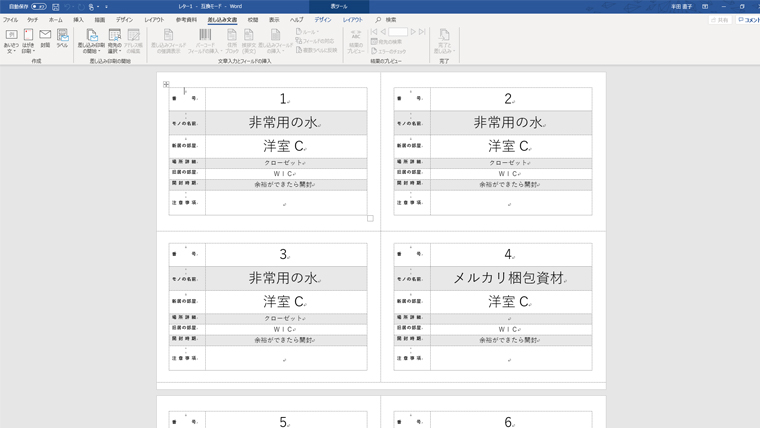The width and height of the screenshot is (760, 428).
Task: Click the 非常用の水 cell in label 1
Action: point(285,123)
